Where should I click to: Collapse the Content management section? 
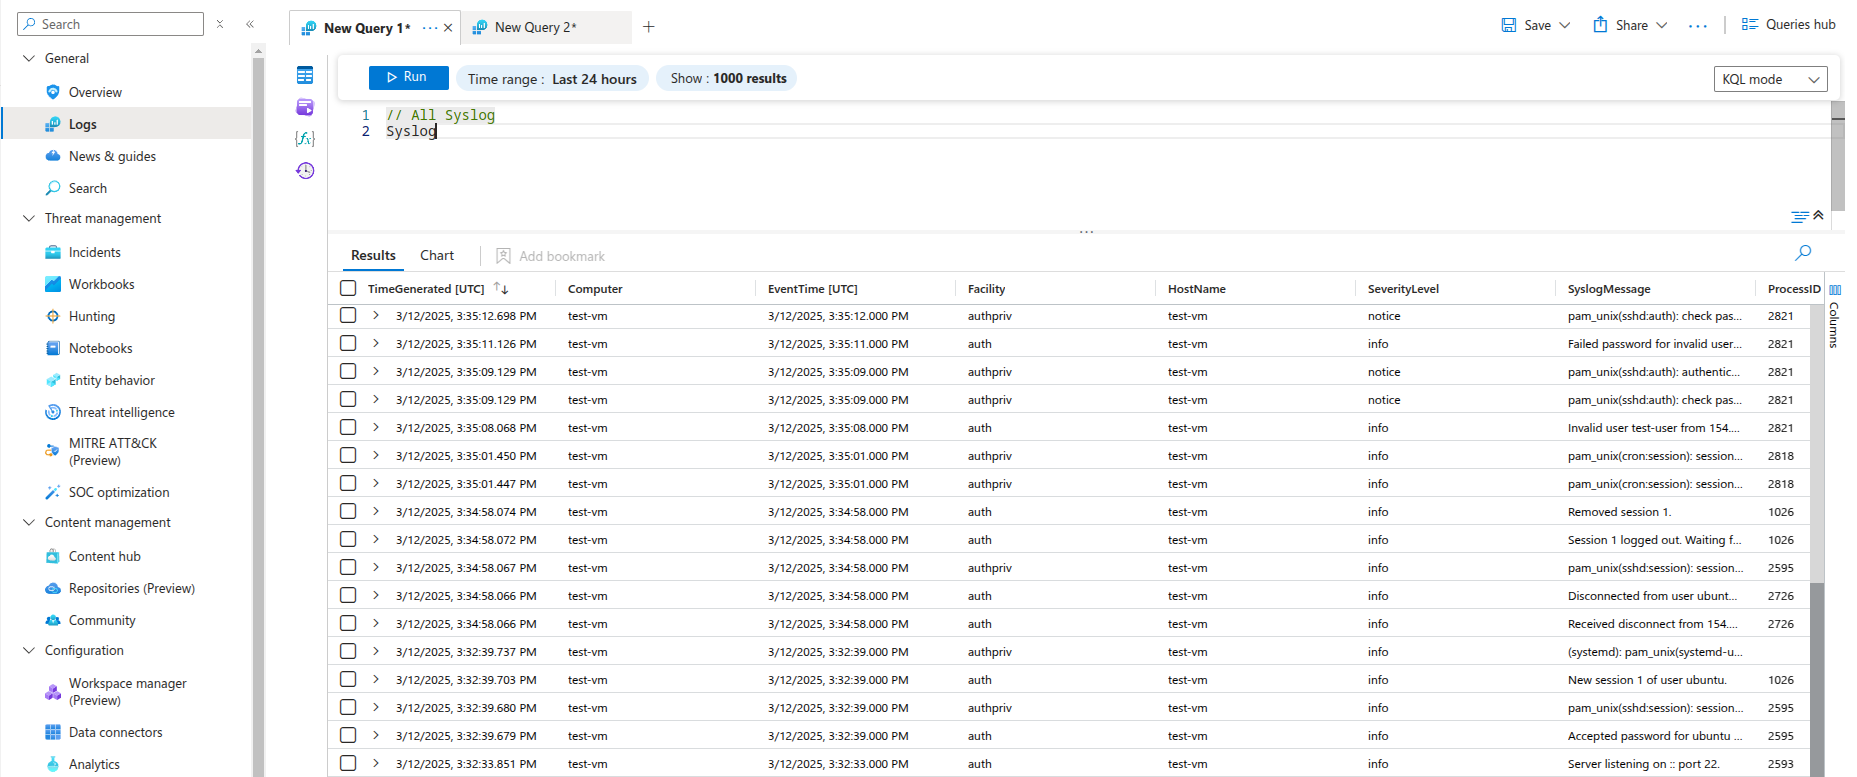pyautogui.click(x=29, y=522)
